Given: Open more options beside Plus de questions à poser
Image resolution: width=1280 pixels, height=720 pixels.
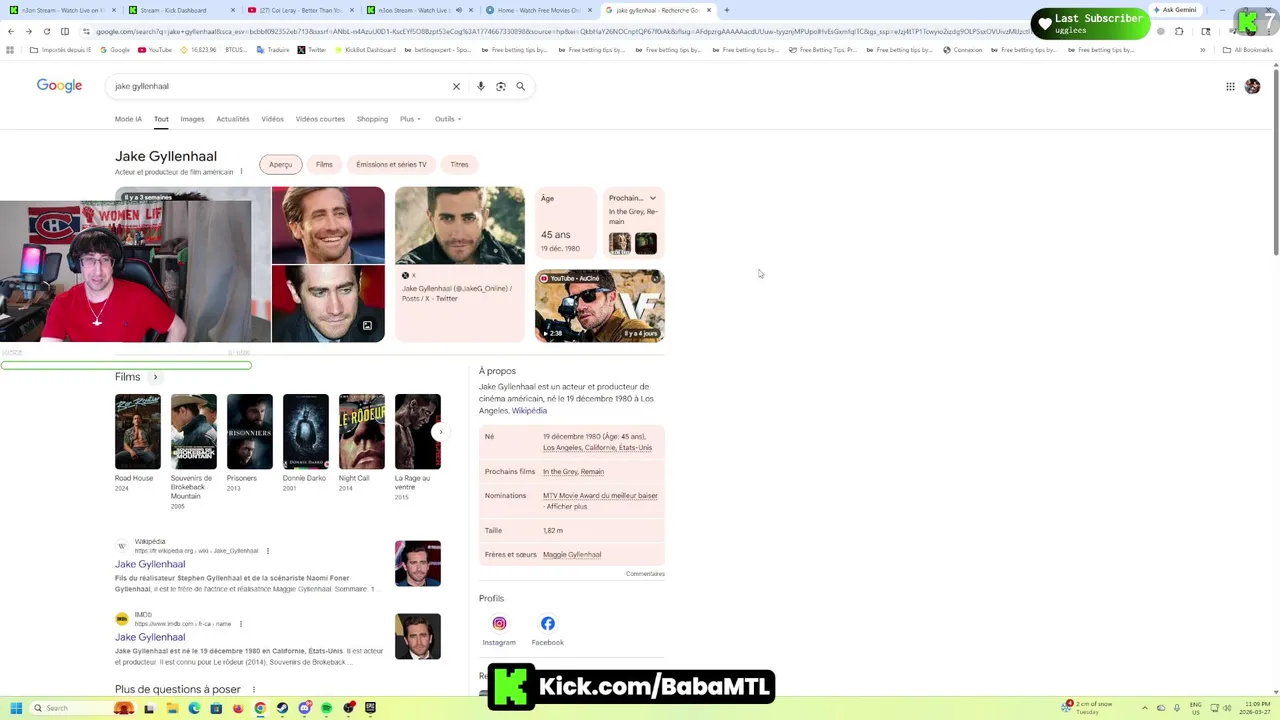Looking at the screenshot, I should pos(253,689).
